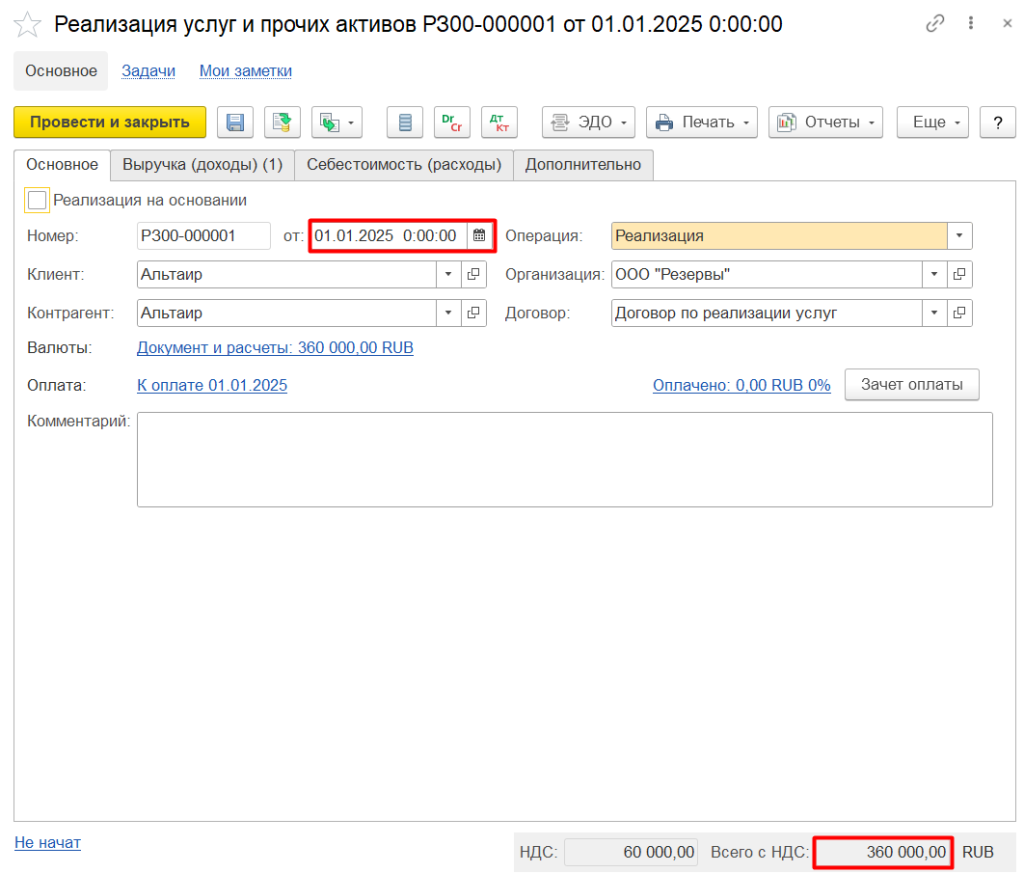Screen dimensions: 1024x873
Task: Open the Печать dropdown menu
Action: pos(701,122)
